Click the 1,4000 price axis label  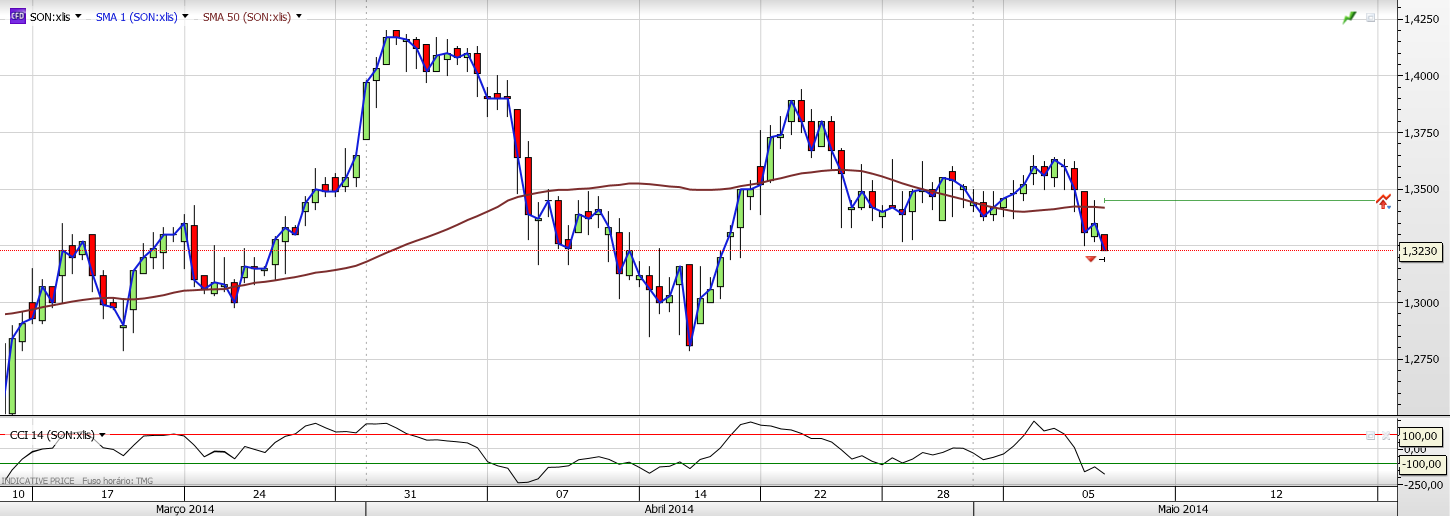(1421, 75)
